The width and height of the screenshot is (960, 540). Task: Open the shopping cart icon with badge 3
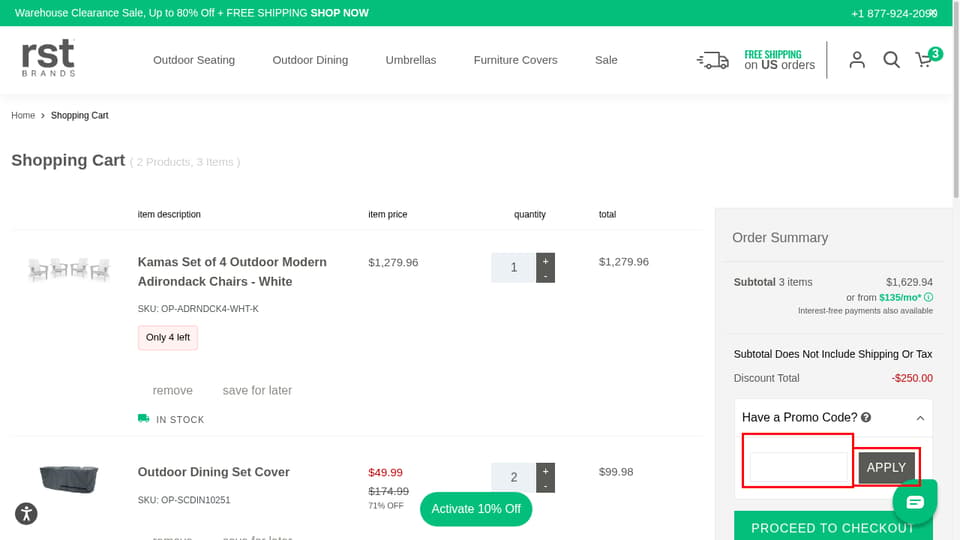pos(927,58)
